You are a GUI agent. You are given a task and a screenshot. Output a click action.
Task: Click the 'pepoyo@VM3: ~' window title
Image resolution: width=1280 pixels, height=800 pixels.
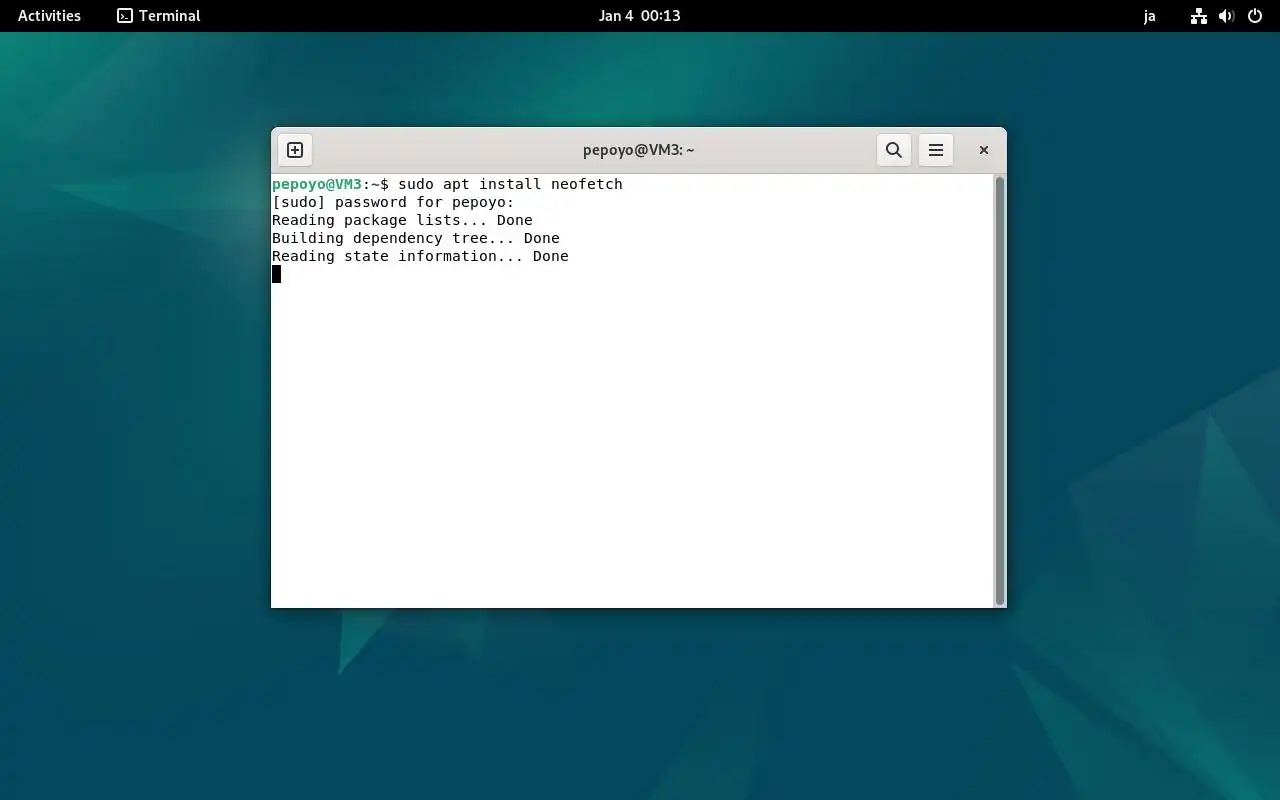tap(639, 150)
